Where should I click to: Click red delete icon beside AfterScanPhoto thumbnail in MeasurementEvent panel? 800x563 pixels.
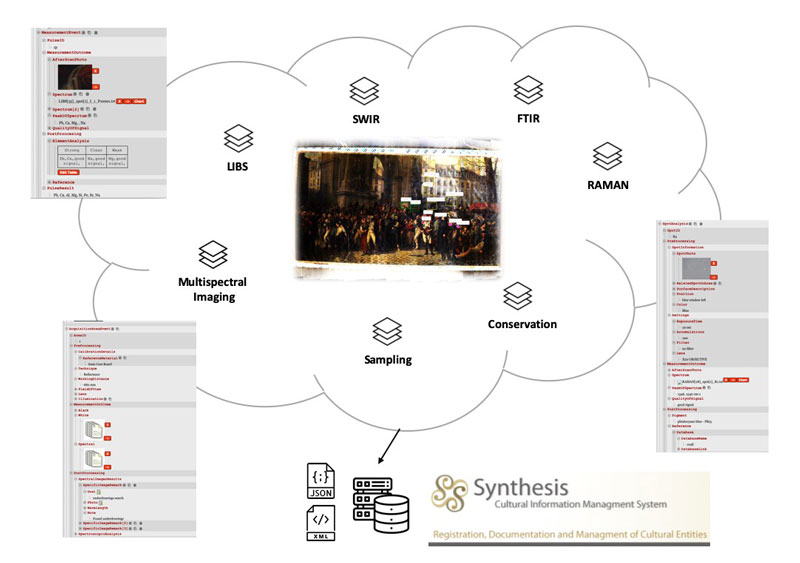tap(95, 71)
